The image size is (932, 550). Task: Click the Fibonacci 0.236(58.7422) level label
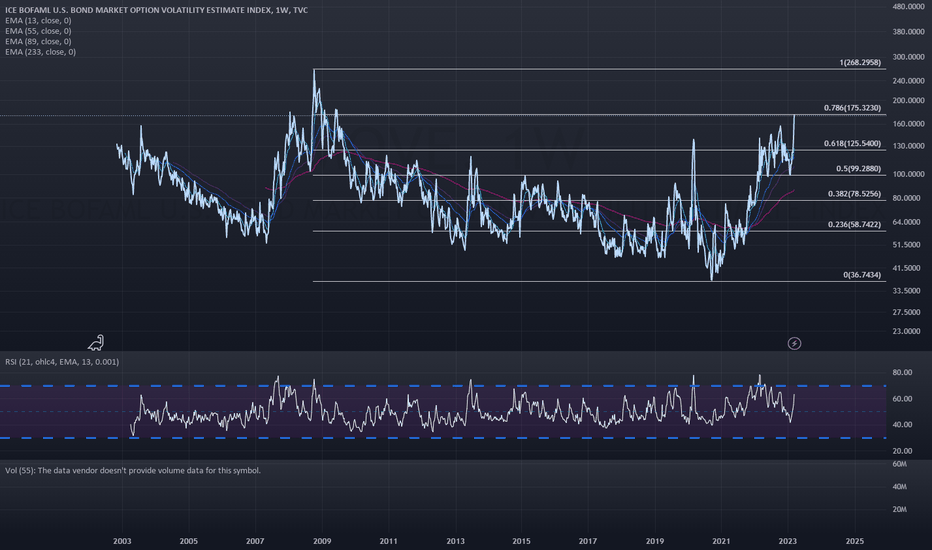click(x=854, y=224)
